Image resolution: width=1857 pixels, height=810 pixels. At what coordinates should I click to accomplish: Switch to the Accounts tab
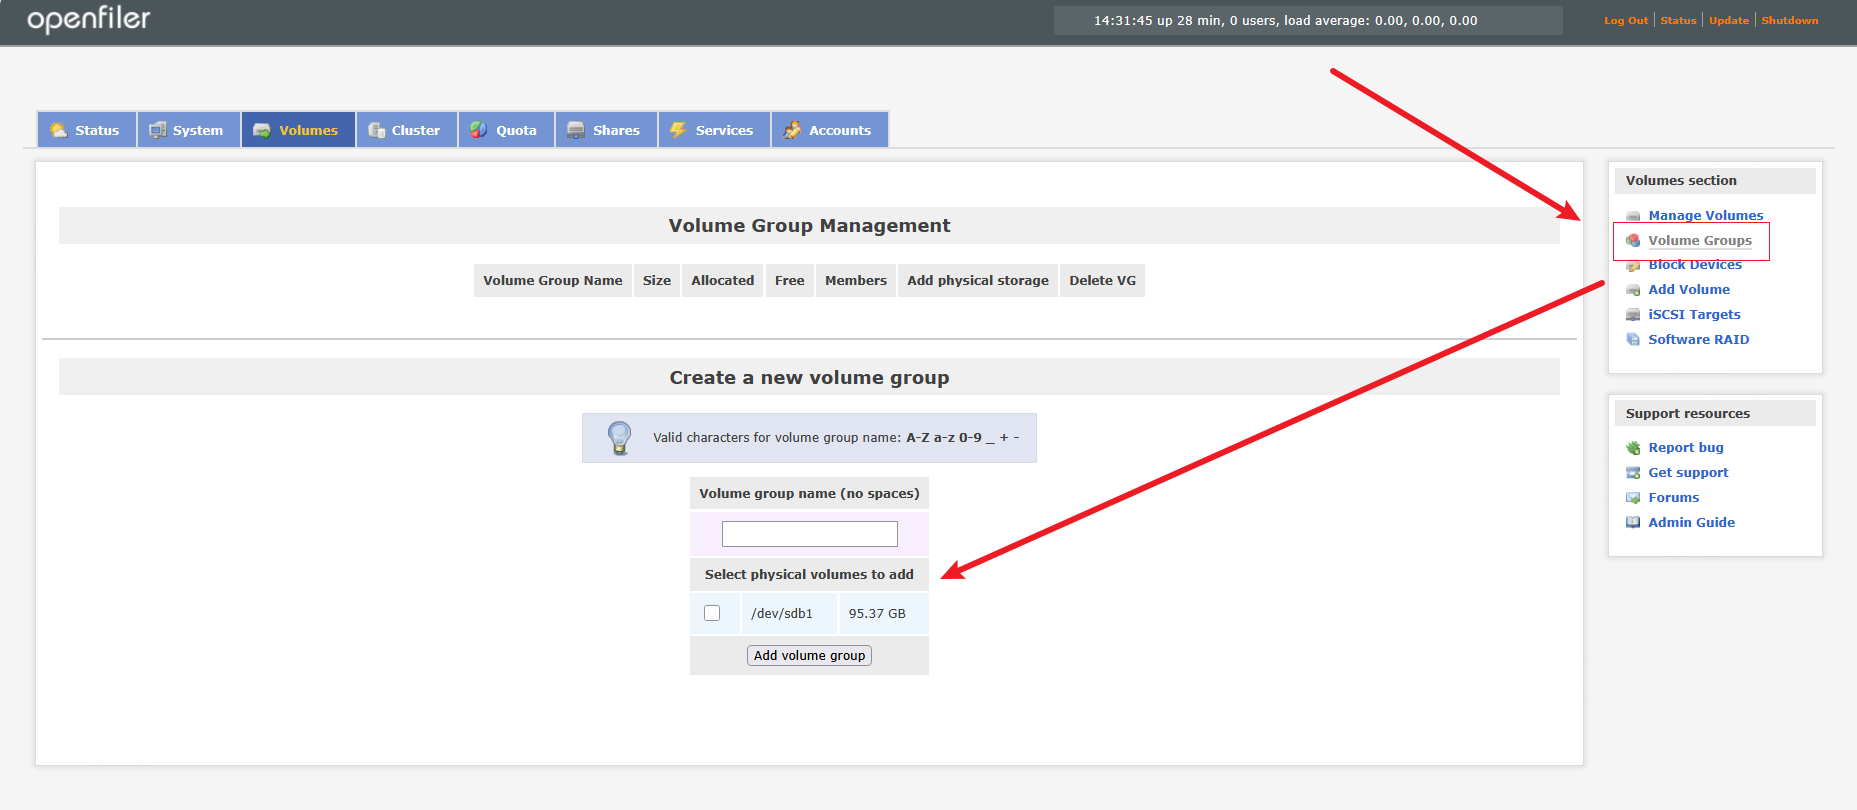[829, 130]
